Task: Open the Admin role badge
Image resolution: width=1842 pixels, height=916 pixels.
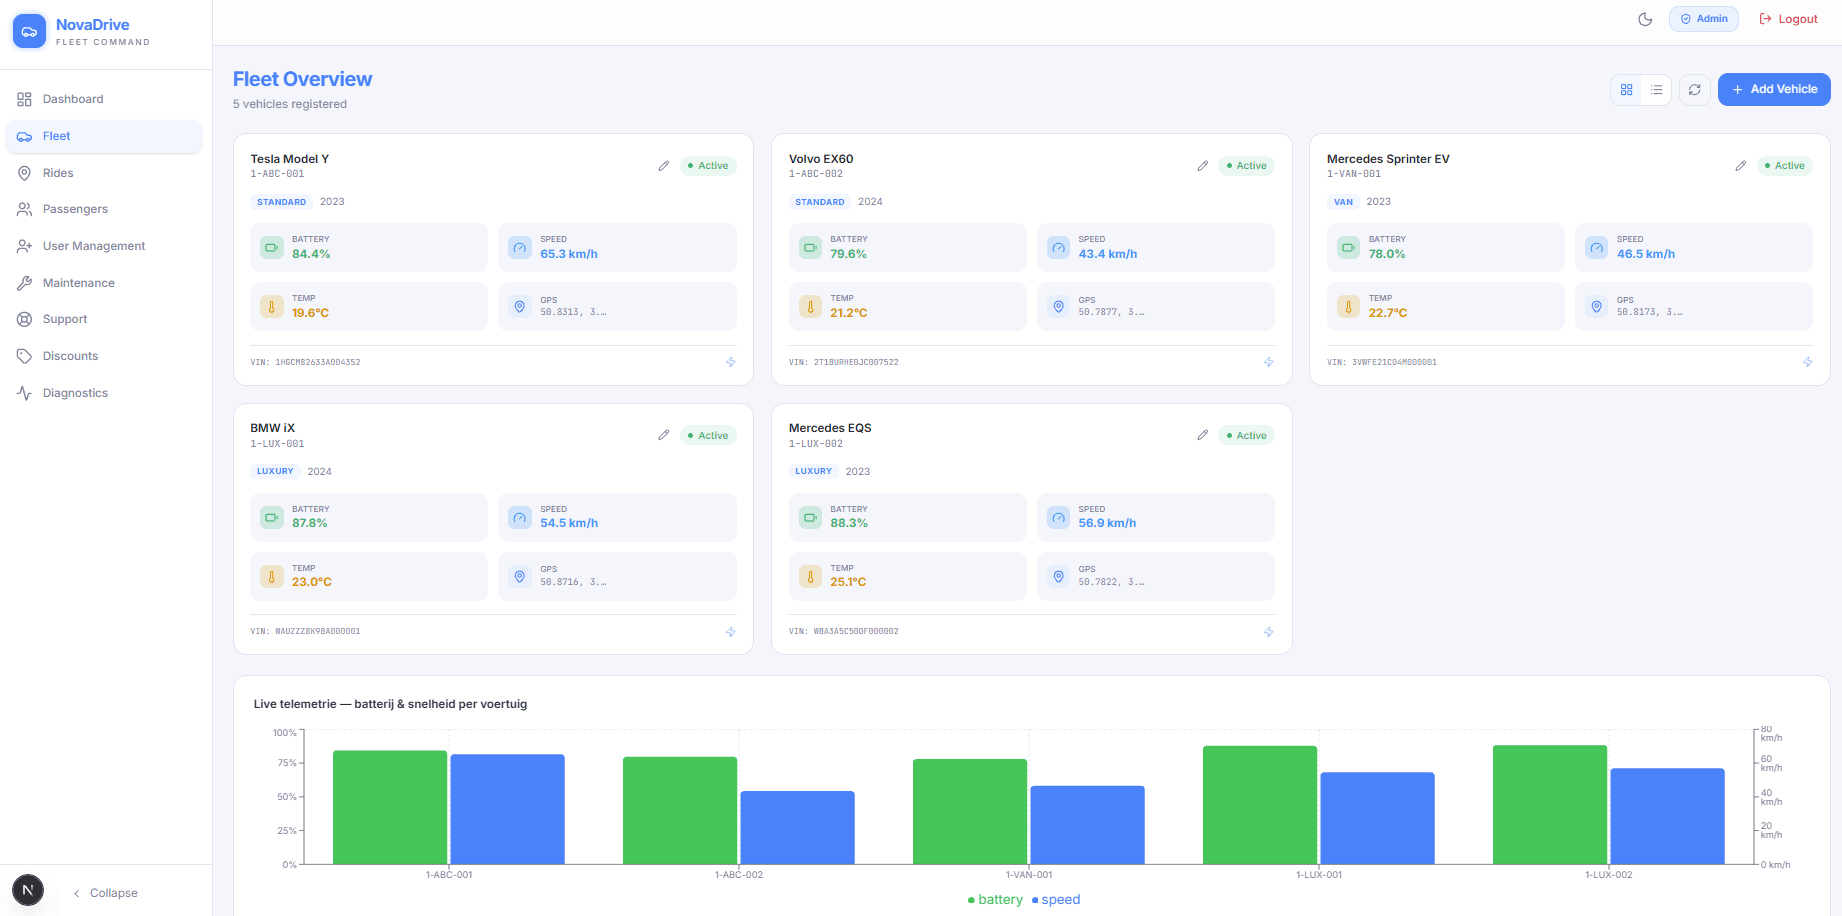Action: (1704, 19)
